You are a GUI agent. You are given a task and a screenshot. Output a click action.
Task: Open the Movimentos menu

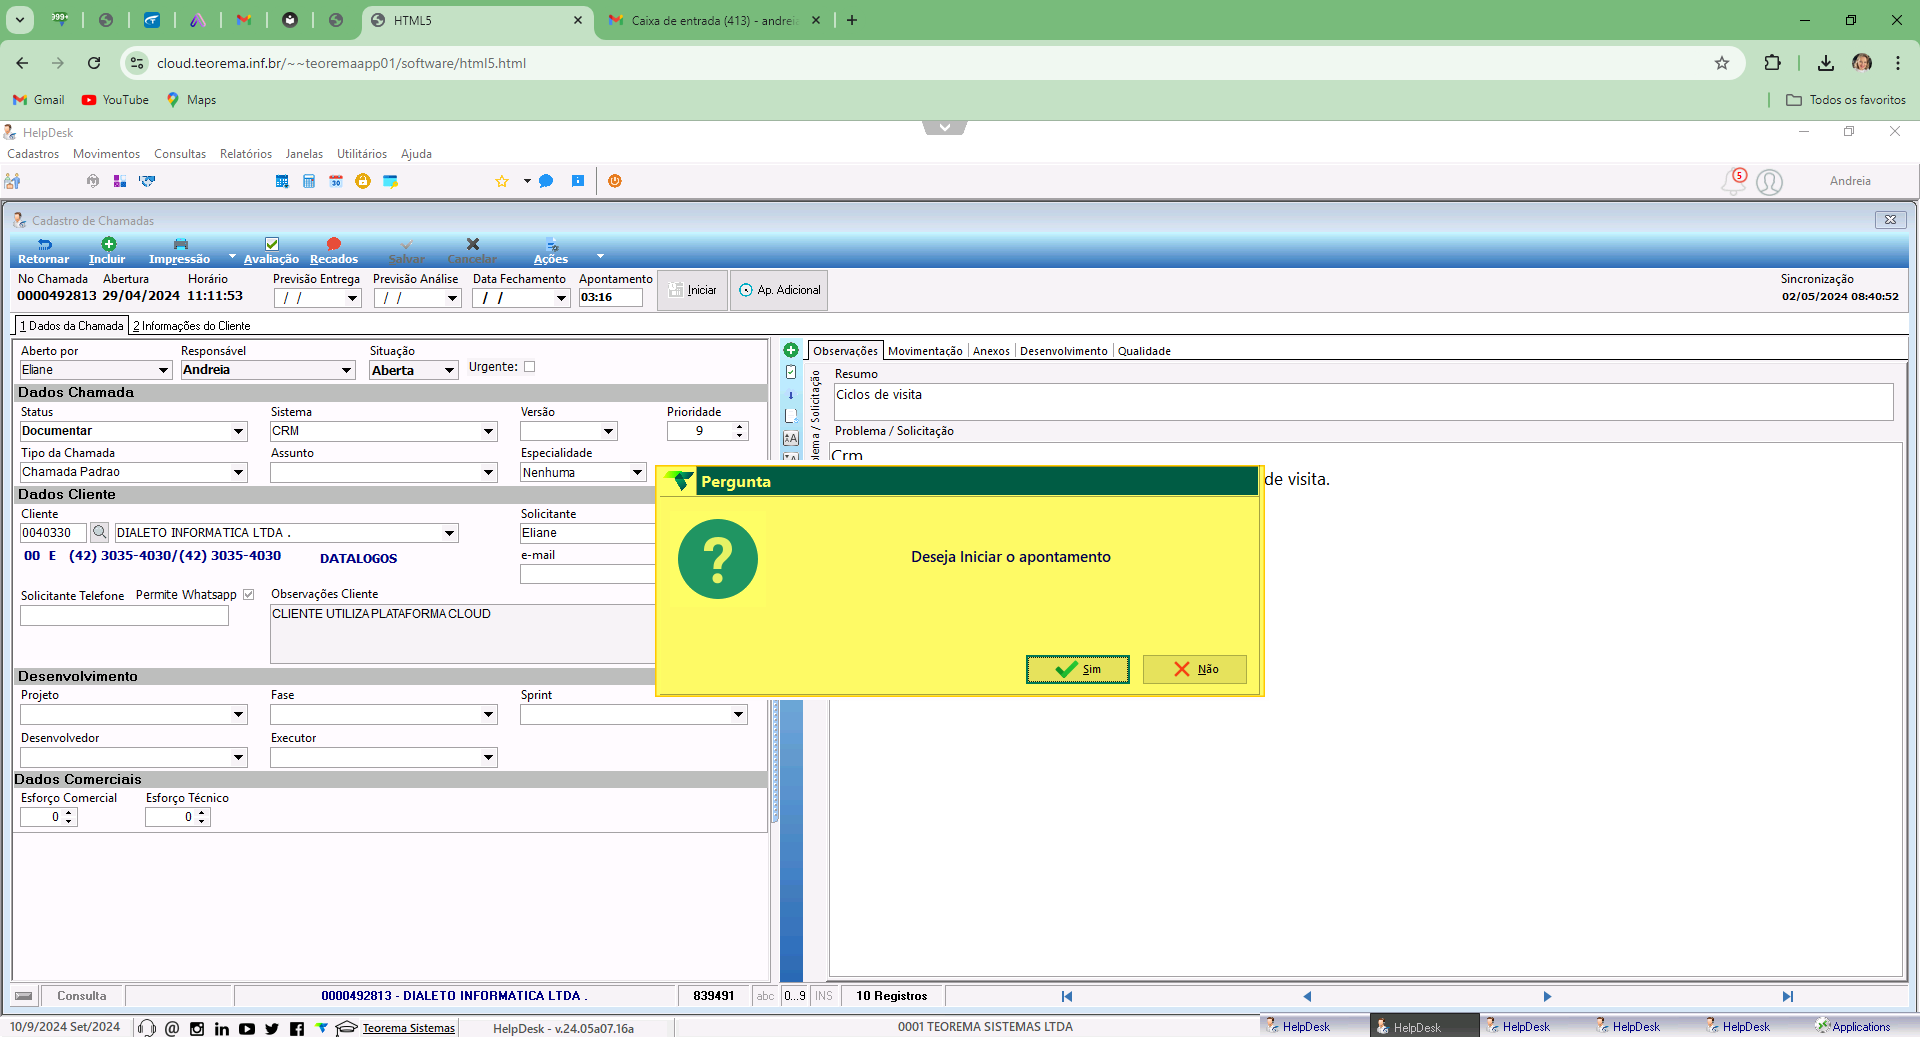[x=106, y=154]
